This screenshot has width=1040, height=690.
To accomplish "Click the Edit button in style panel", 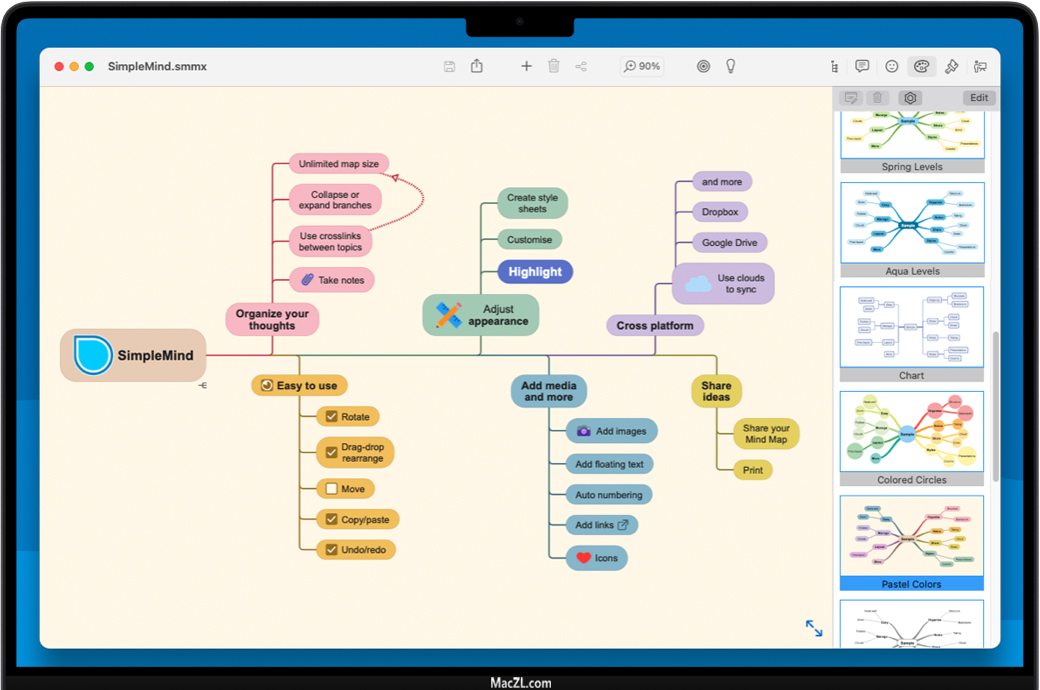I will pyautogui.click(x=979, y=98).
